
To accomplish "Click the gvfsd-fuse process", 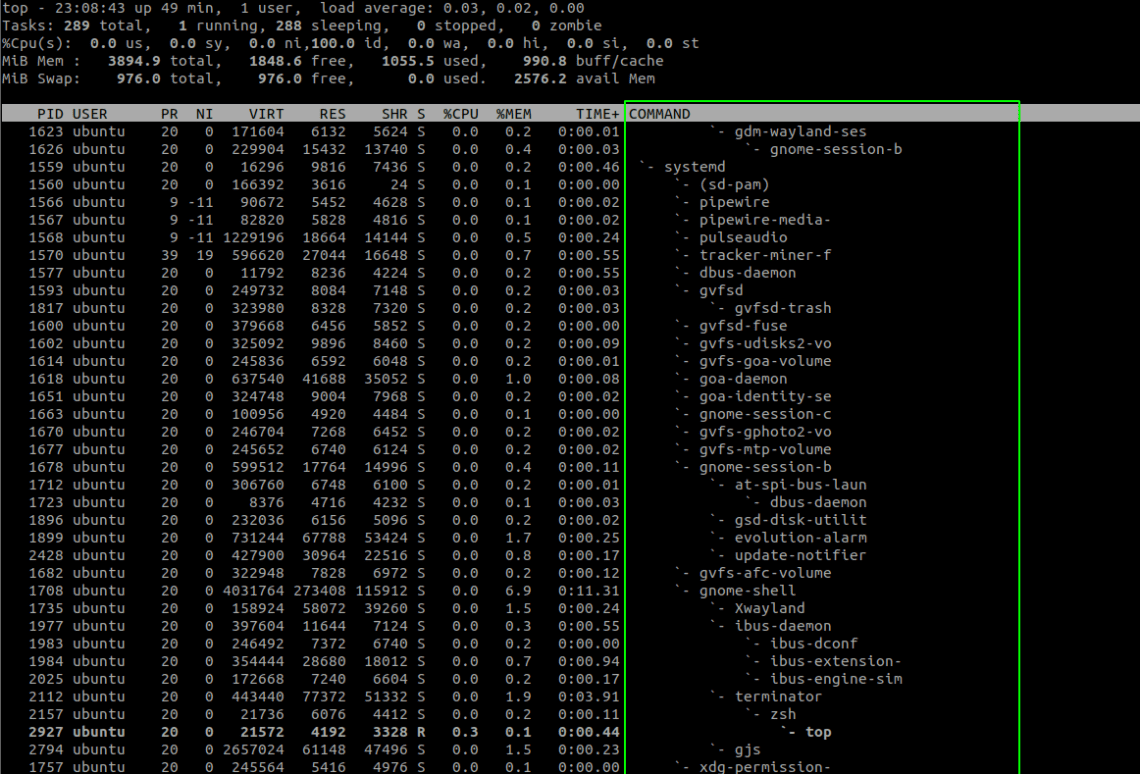I will coord(743,326).
